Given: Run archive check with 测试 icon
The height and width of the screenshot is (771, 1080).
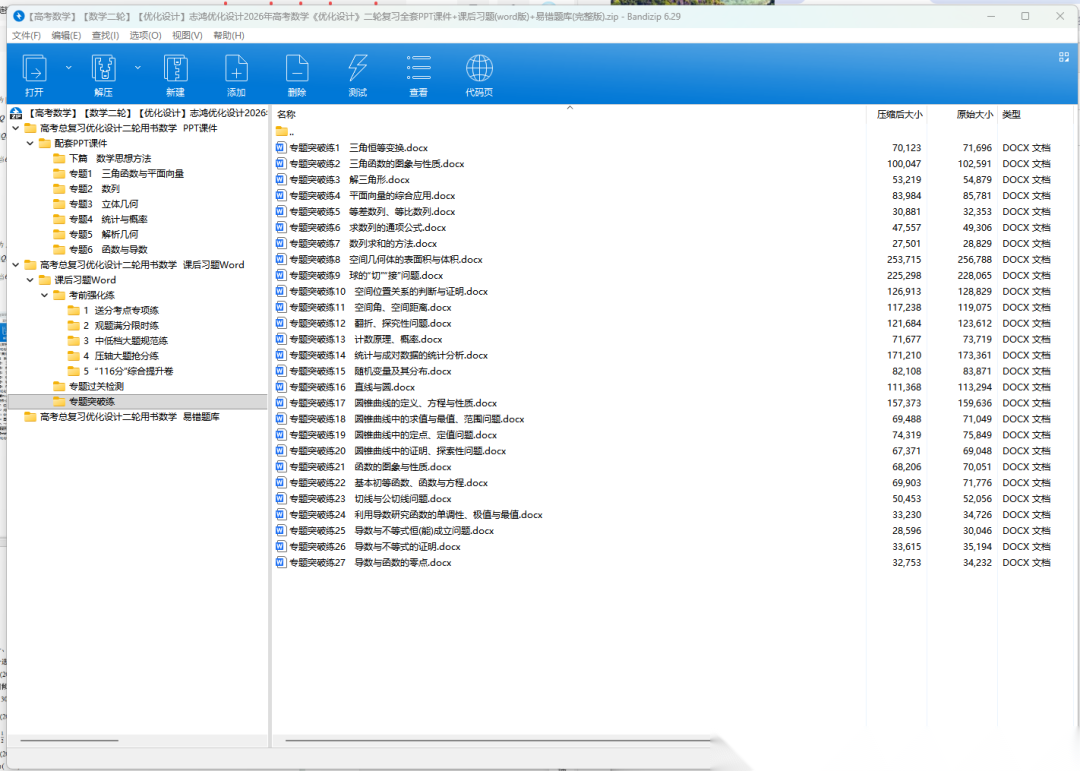Looking at the screenshot, I should 357,73.
